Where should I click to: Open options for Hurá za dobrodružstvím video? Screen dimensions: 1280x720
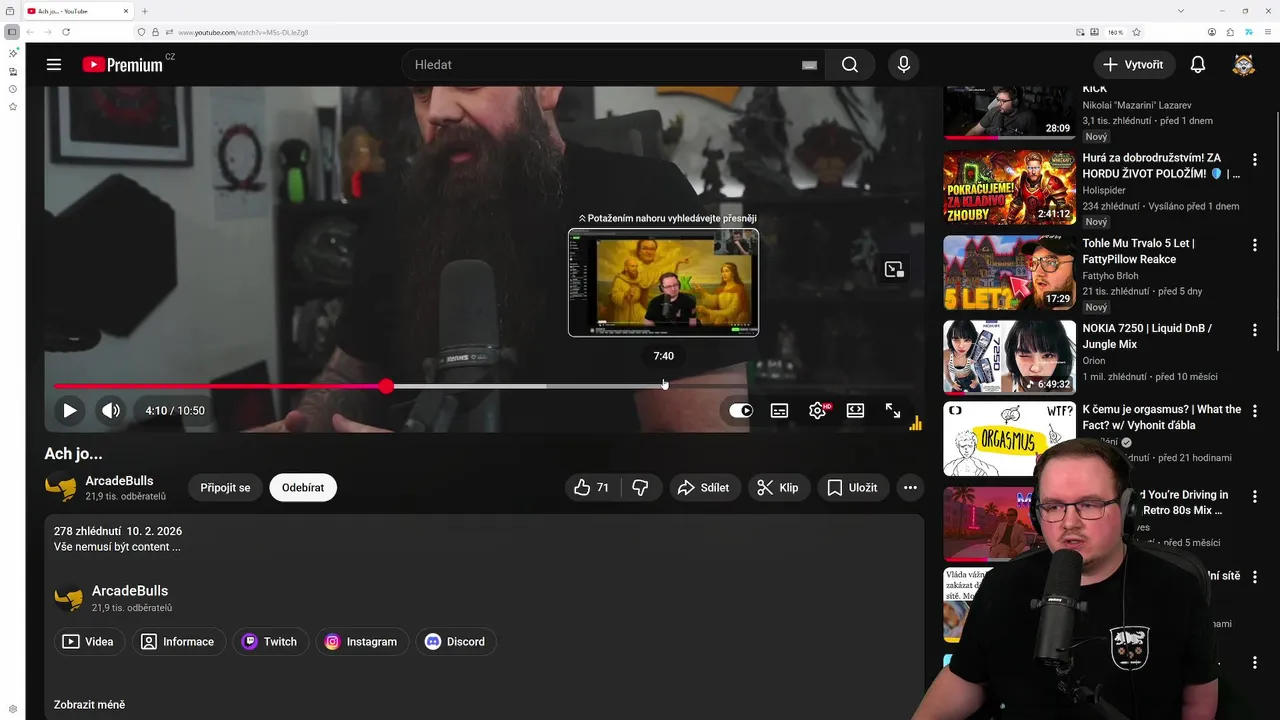coord(1255,160)
